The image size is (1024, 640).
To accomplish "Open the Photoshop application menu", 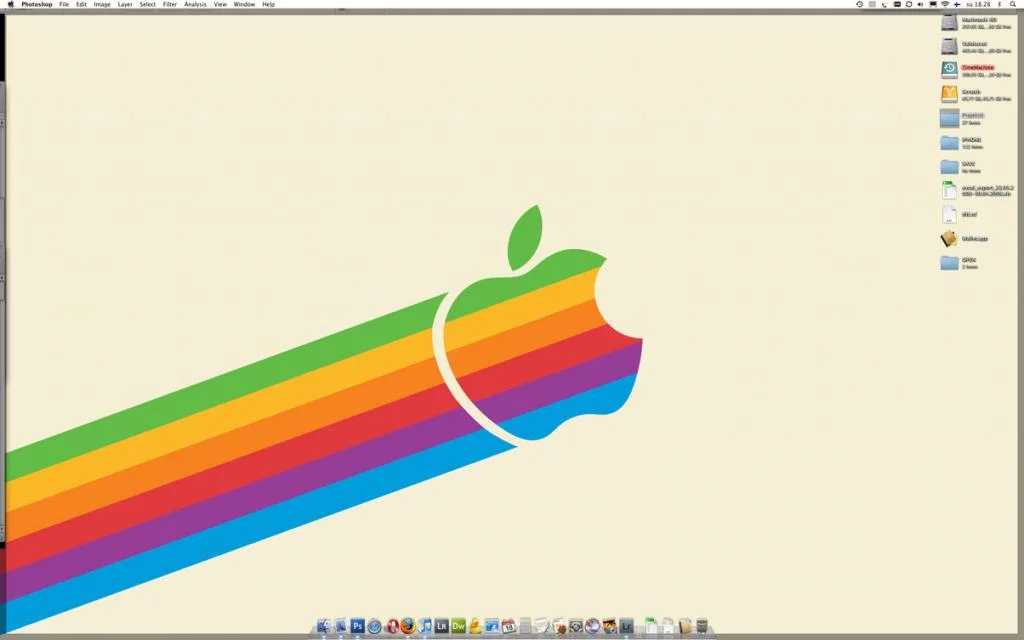I will pos(37,5).
